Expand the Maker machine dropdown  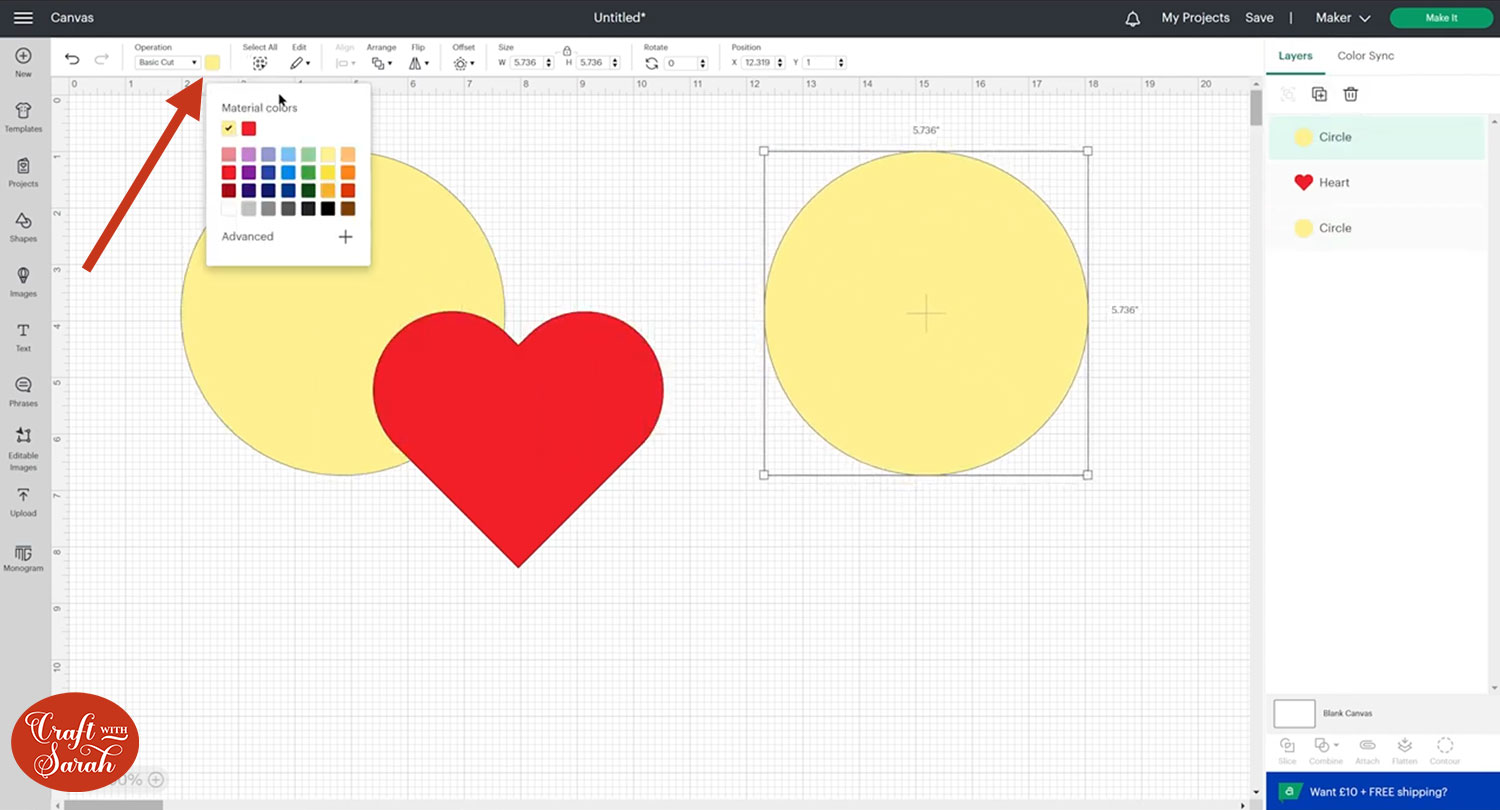click(x=1342, y=18)
